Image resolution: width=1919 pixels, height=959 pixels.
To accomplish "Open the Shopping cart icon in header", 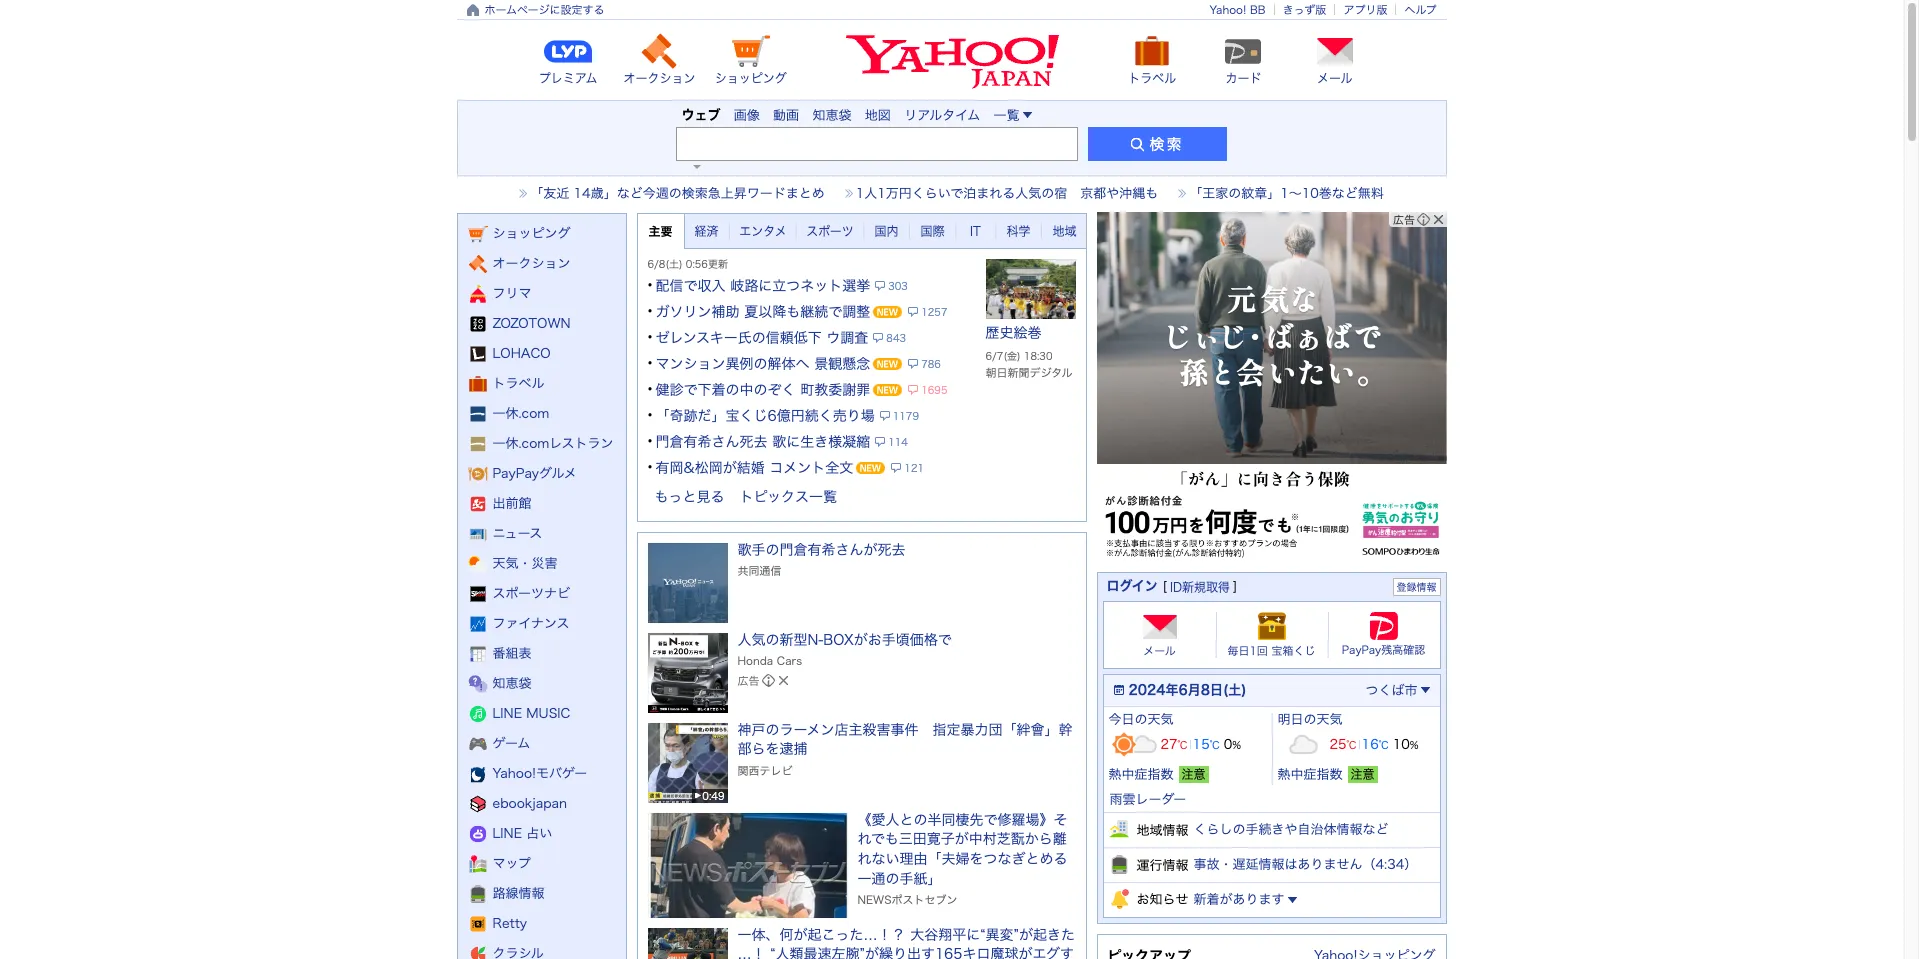I will (x=750, y=51).
